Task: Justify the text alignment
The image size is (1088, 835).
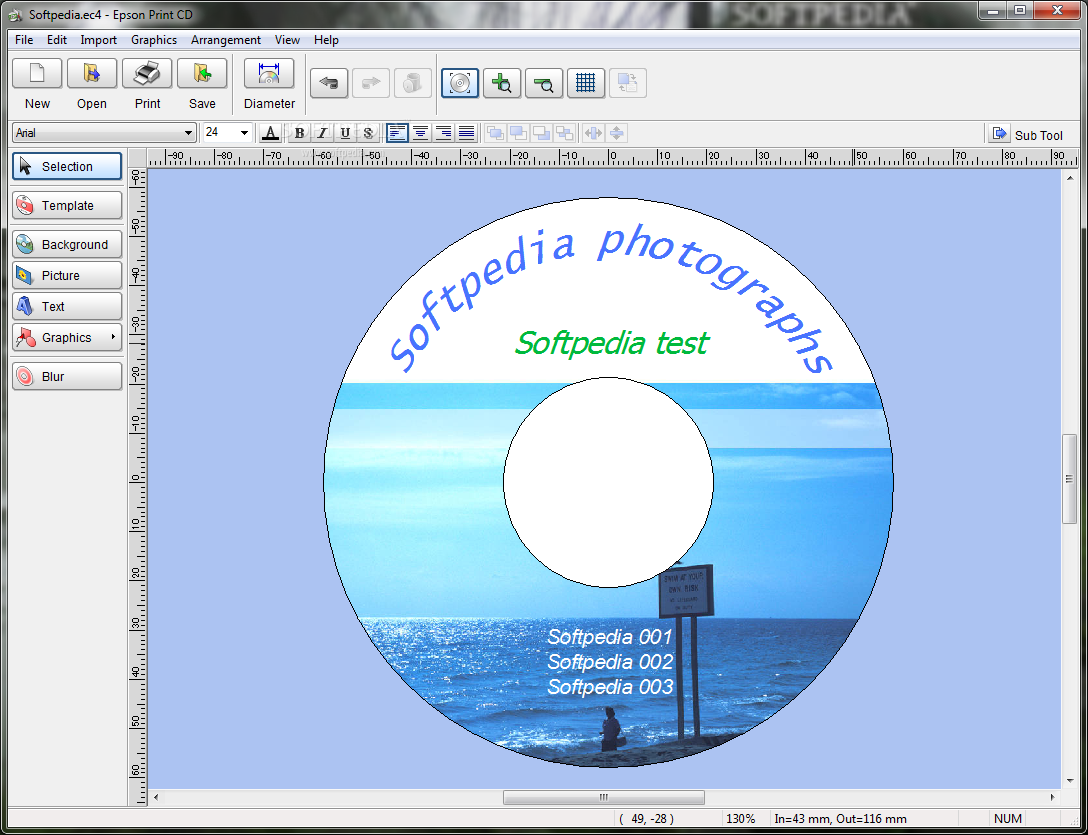Action: [x=467, y=133]
